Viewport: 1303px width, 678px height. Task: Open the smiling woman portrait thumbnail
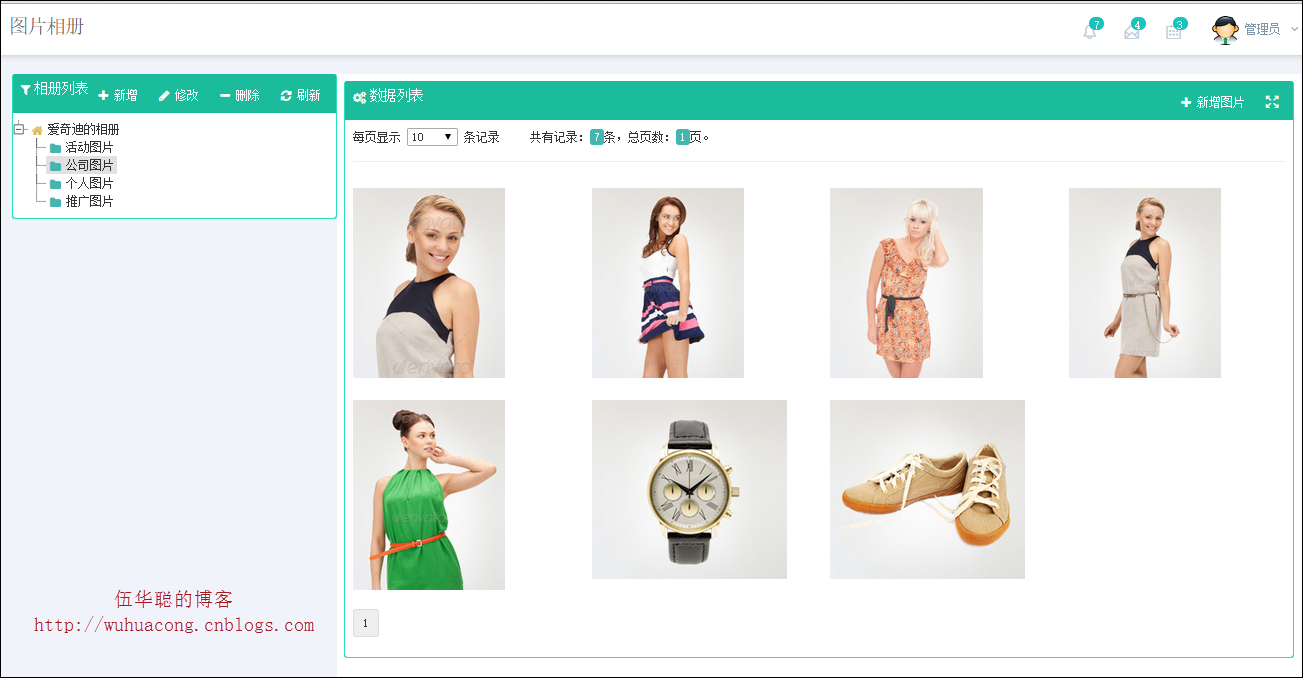tap(429, 283)
